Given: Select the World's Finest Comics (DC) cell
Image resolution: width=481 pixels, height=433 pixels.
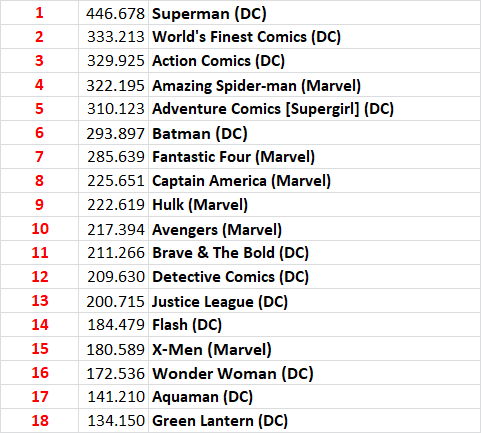Looking at the screenshot, I should pos(314,37).
